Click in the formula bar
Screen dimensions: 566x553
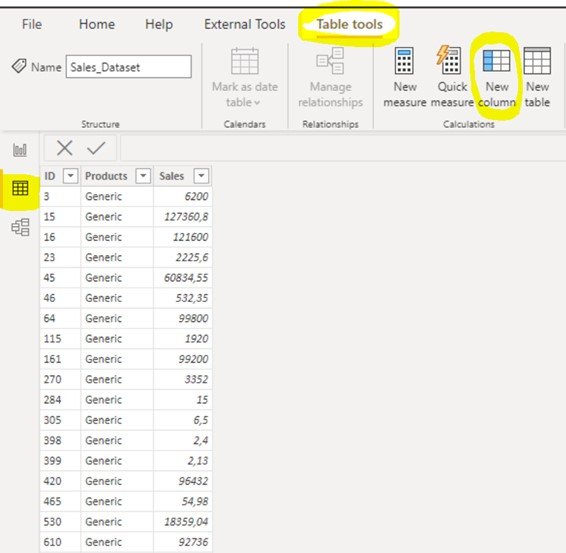[x=343, y=148]
